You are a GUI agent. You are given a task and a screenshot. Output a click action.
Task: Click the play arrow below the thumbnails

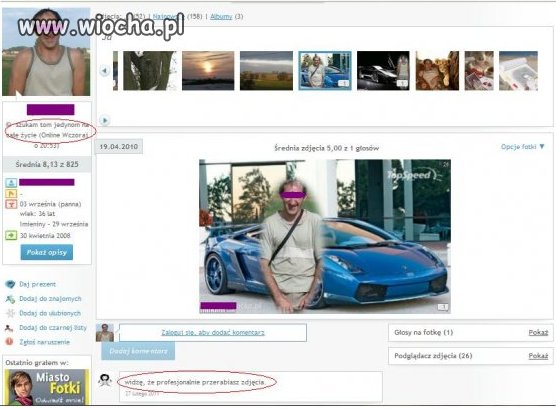[x=105, y=120]
